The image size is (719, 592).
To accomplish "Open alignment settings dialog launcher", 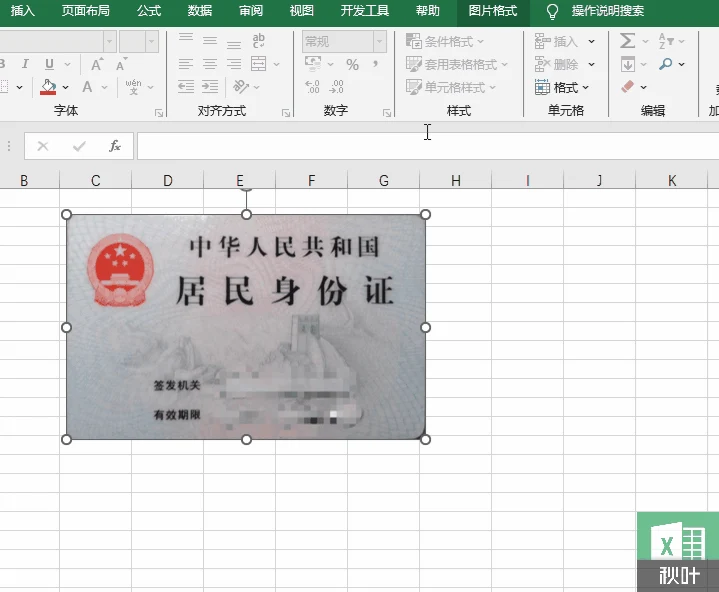I will point(286,113).
